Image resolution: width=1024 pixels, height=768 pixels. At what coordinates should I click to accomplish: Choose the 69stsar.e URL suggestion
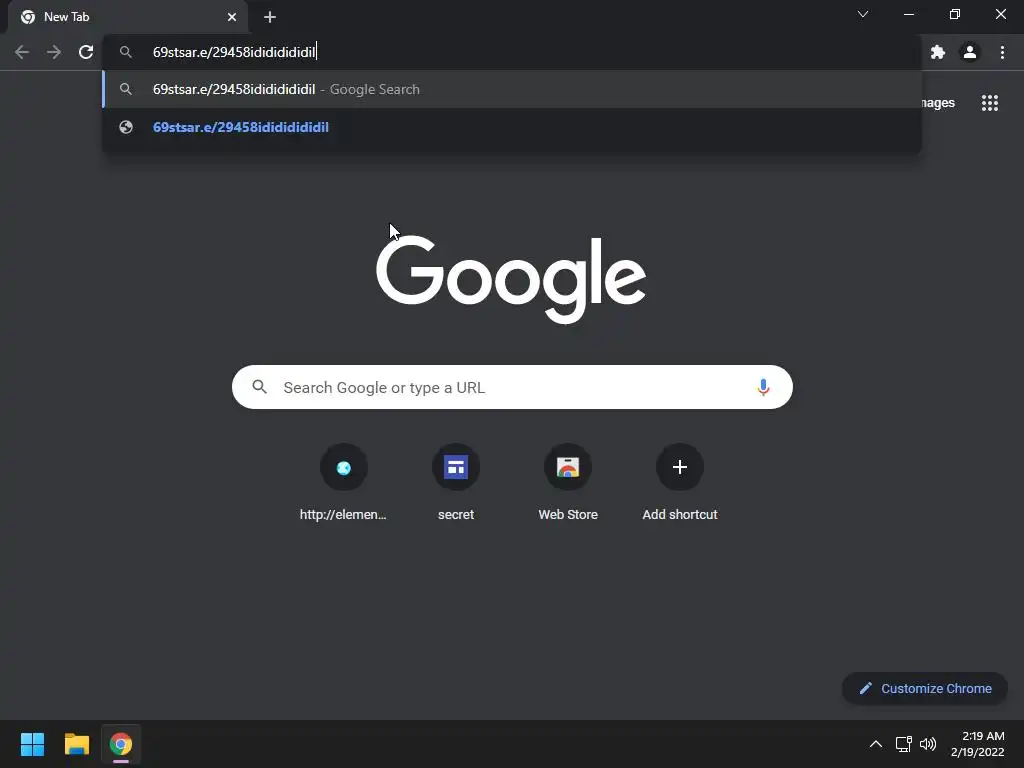click(x=512, y=127)
